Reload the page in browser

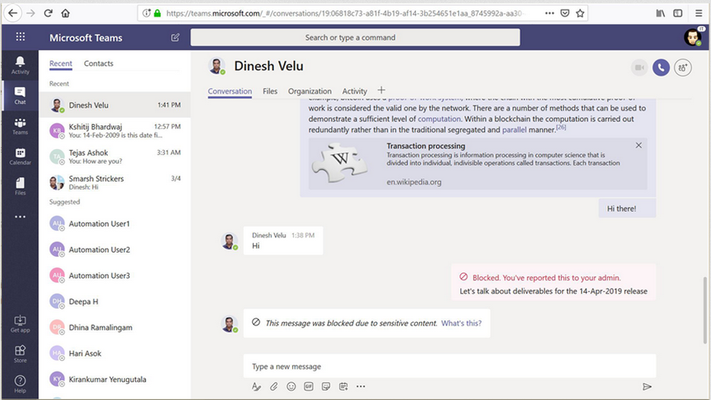pos(48,13)
